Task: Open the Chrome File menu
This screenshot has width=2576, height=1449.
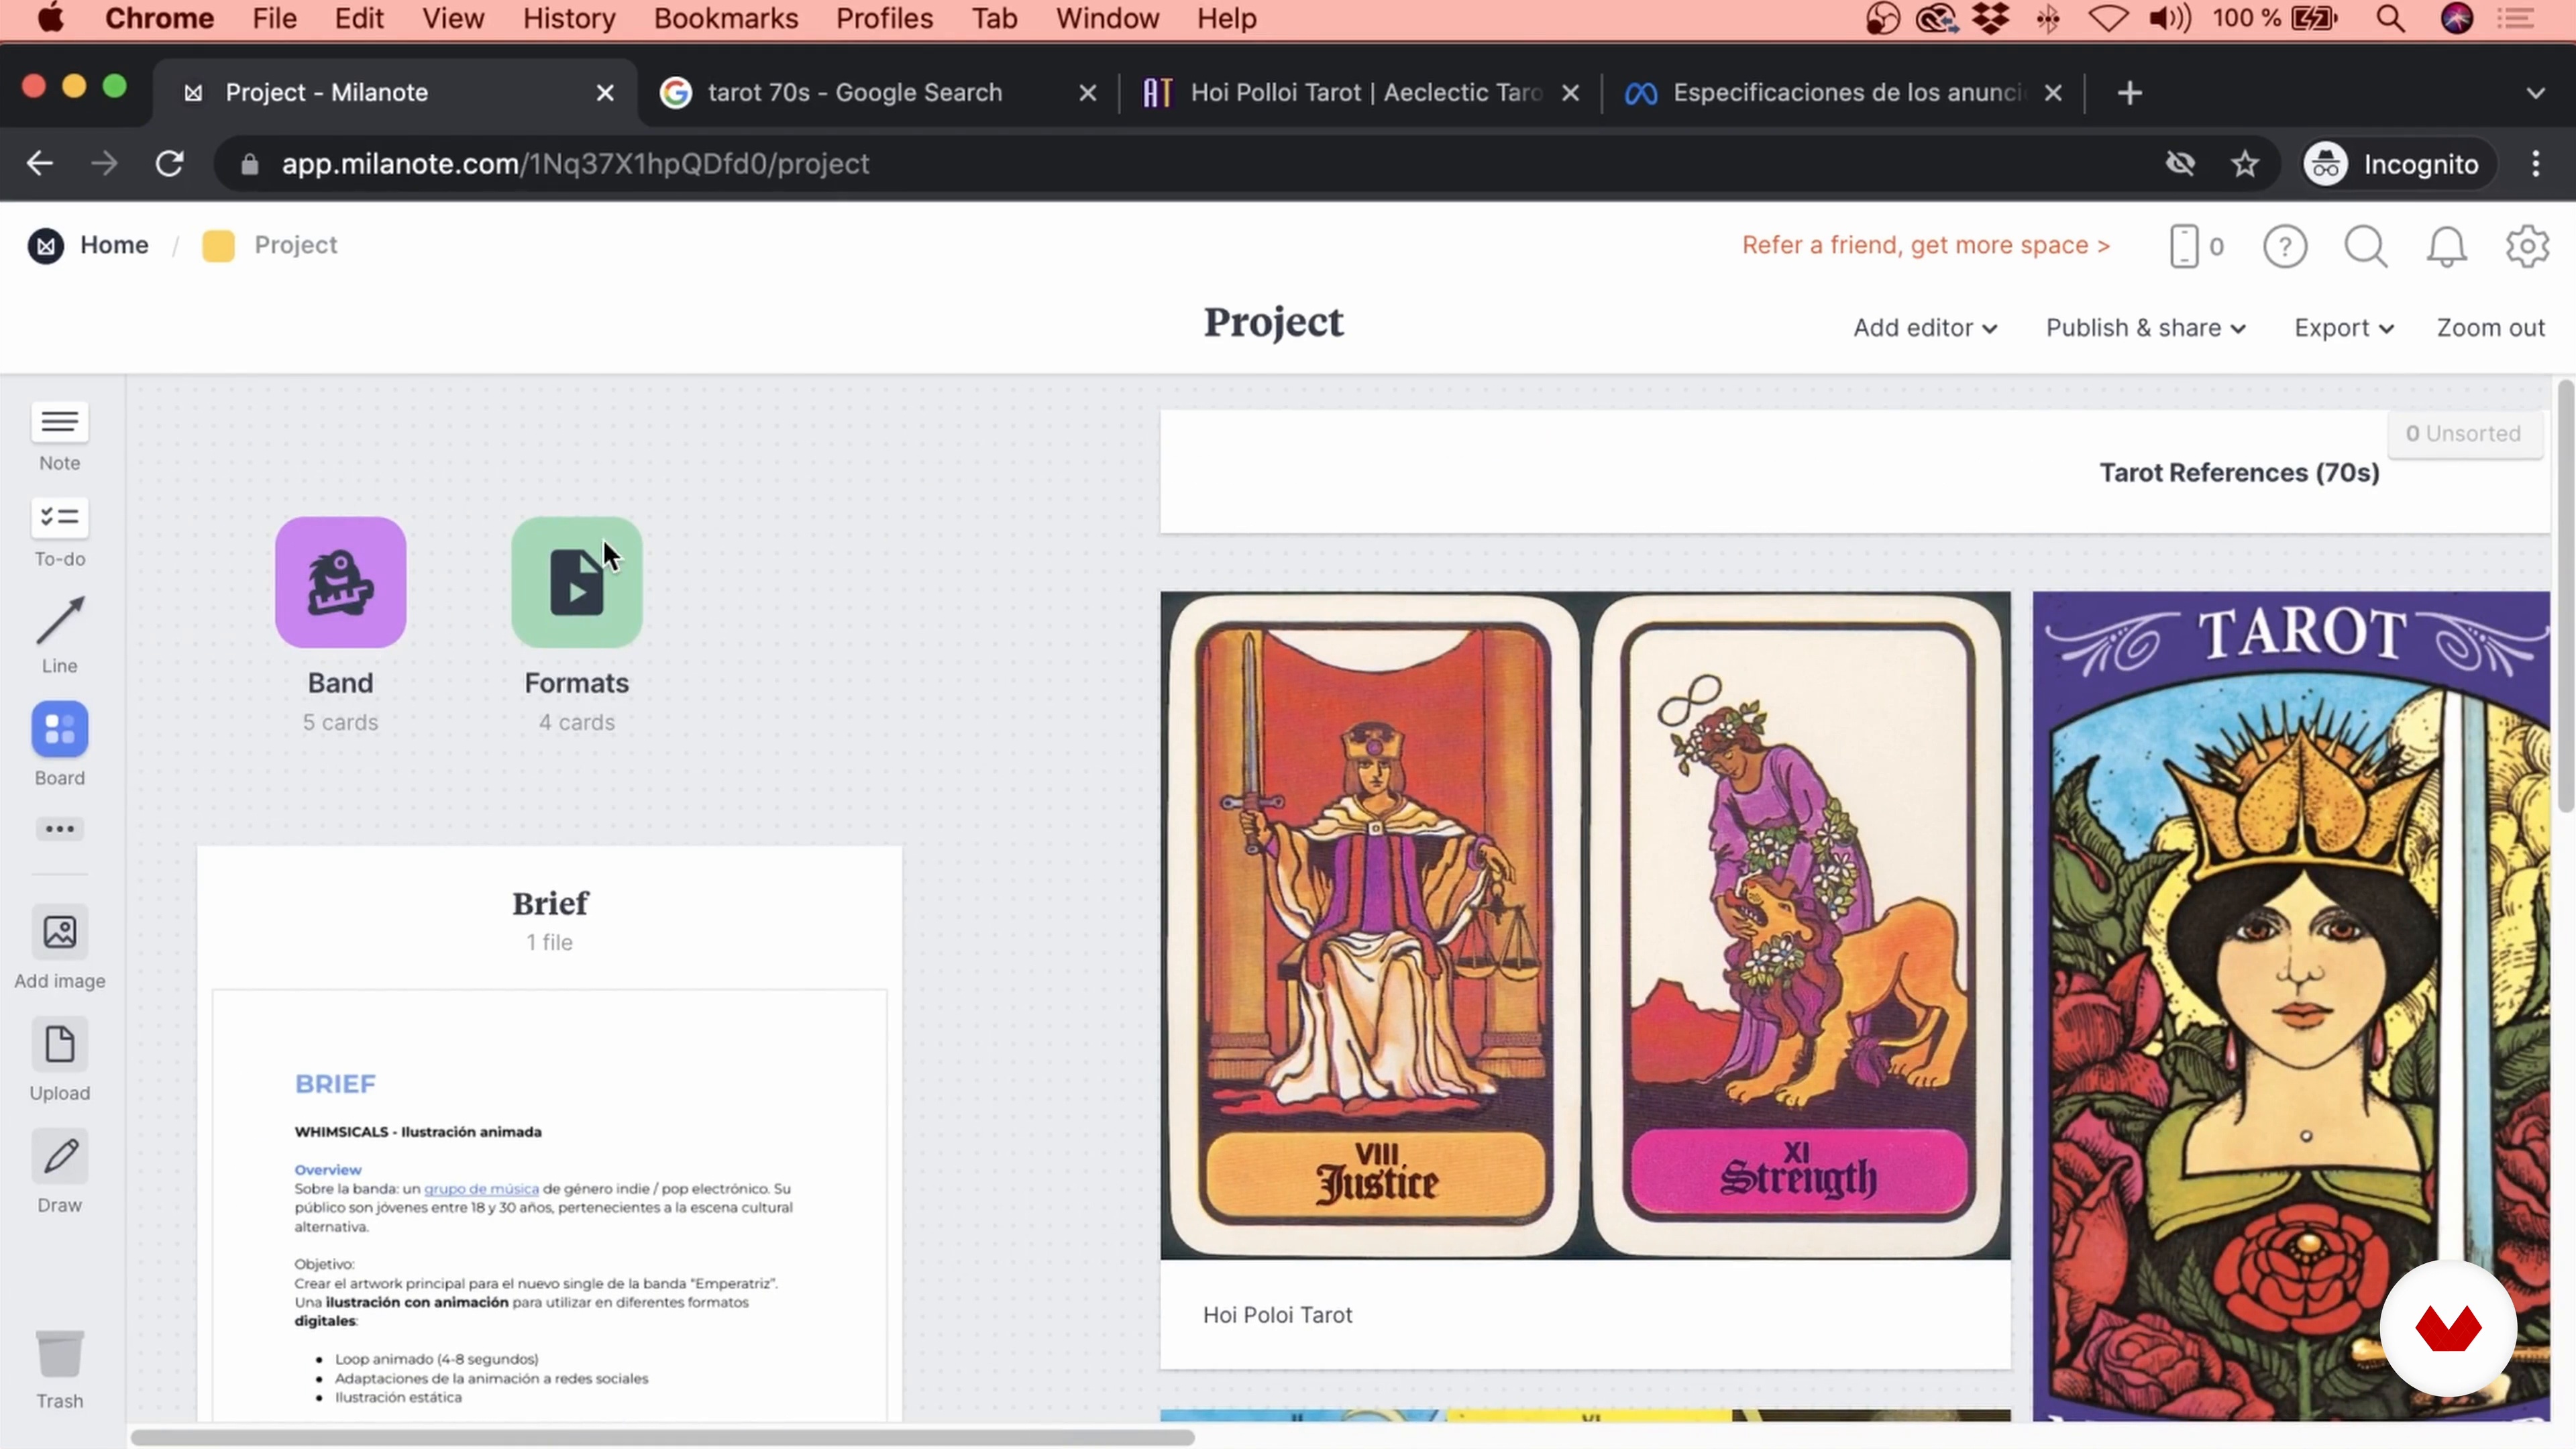Action: tap(274, 19)
